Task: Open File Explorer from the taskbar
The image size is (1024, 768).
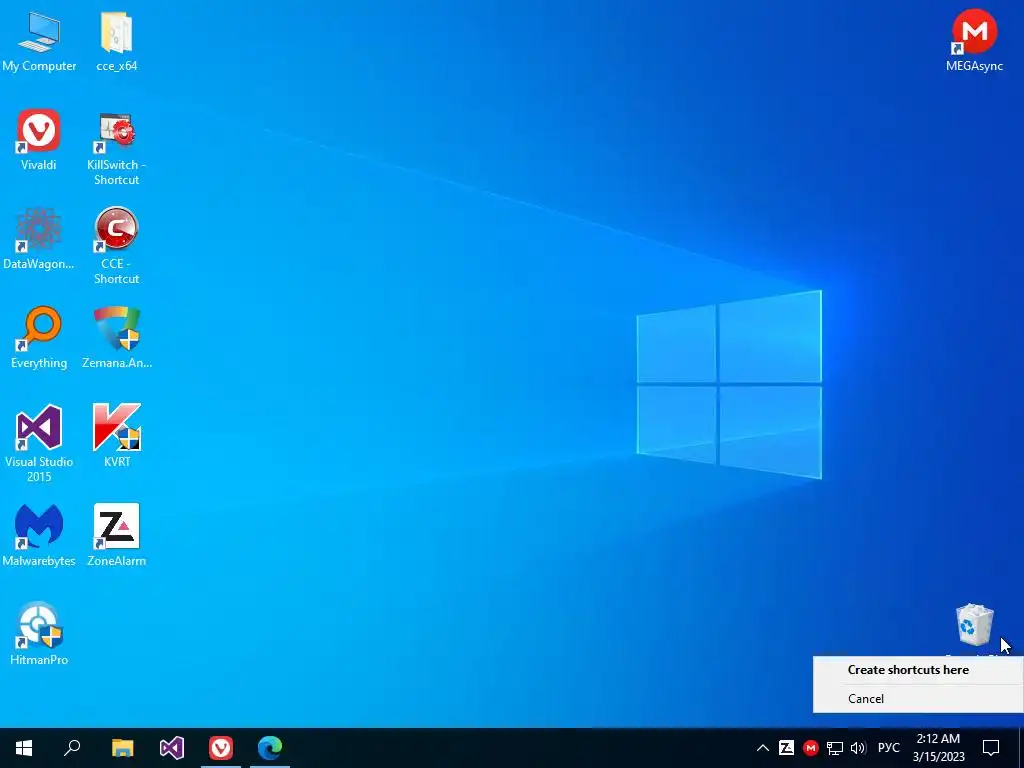Action: [122, 748]
